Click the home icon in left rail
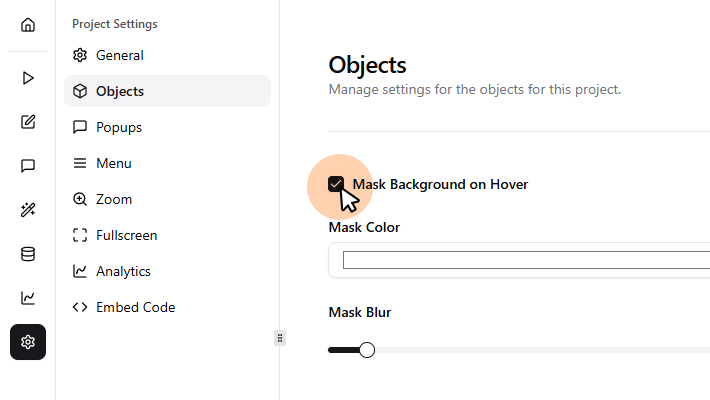The width and height of the screenshot is (710, 400). (x=28, y=25)
